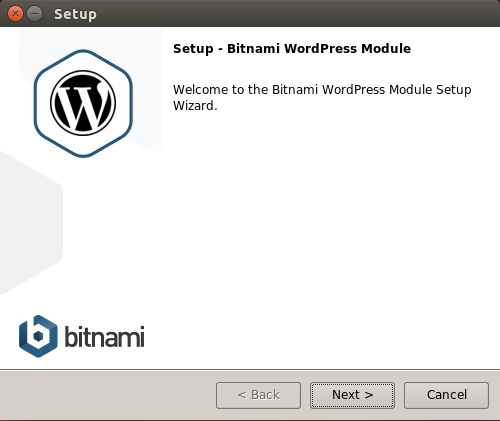Click the "Setup" title in the title bar
Image resolution: width=500 pixels, height=421 pixels.
point(75,14)
